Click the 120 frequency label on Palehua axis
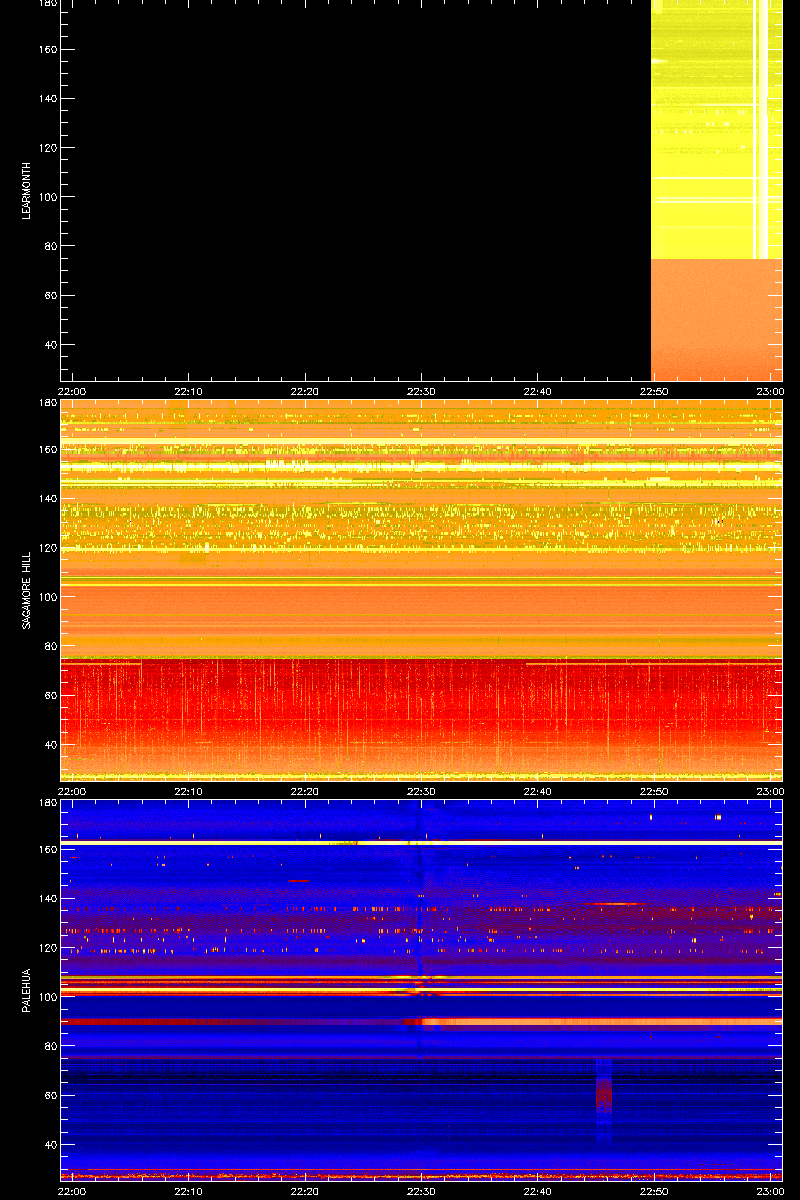 coord(47,948)
